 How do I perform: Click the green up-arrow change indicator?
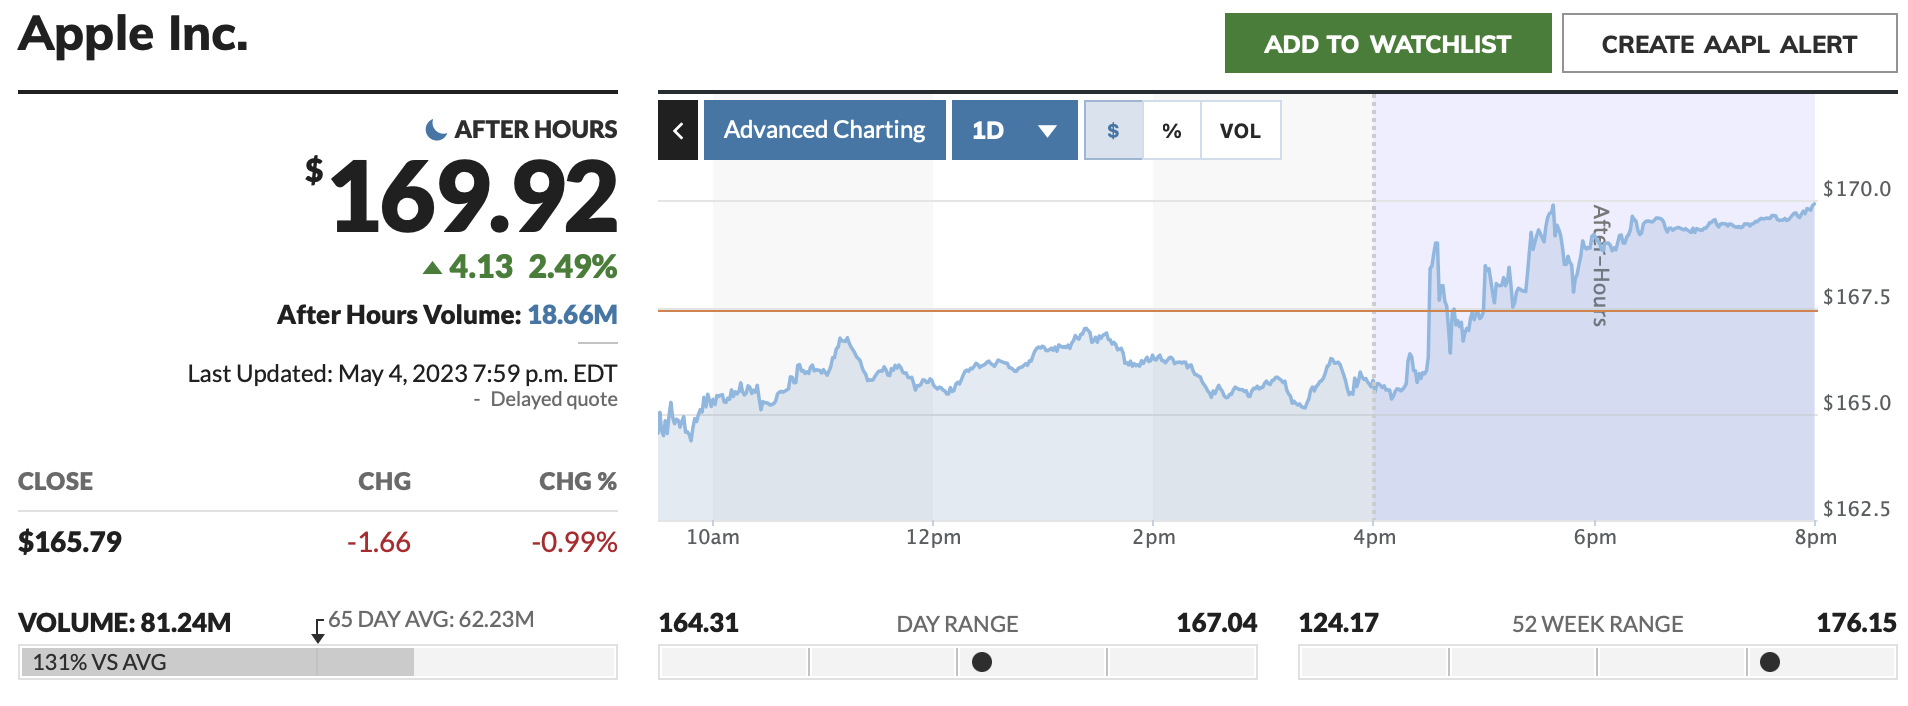click(432, 267)
